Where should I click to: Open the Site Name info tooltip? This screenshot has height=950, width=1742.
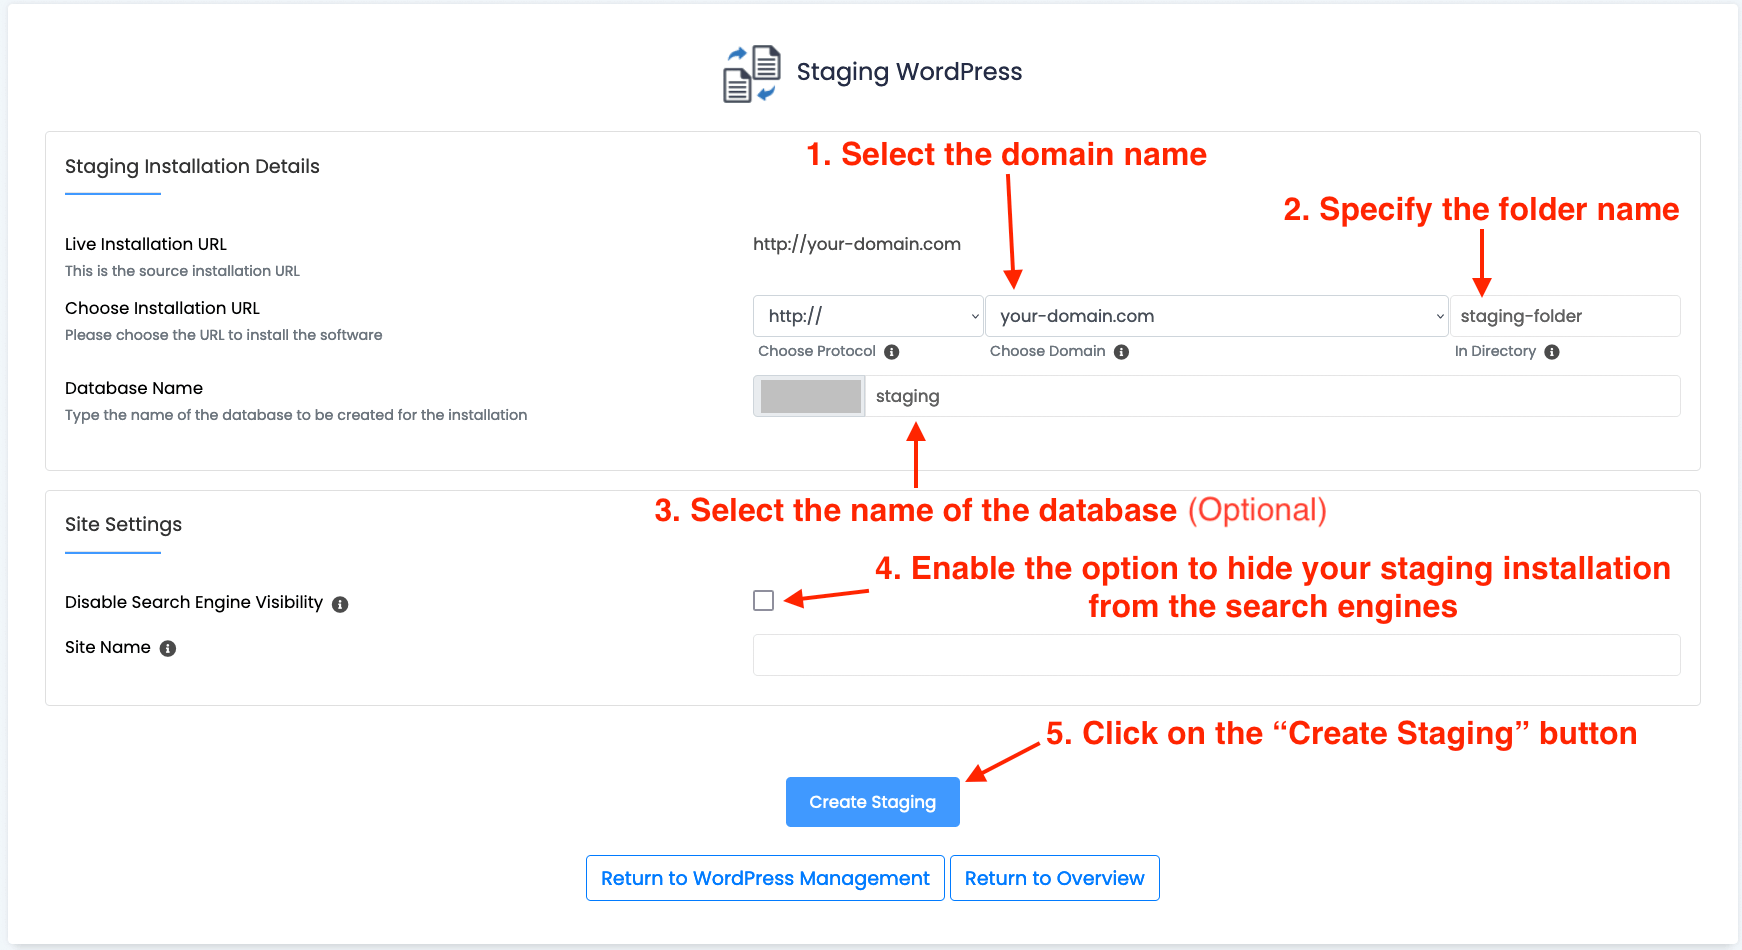(168, 648)
